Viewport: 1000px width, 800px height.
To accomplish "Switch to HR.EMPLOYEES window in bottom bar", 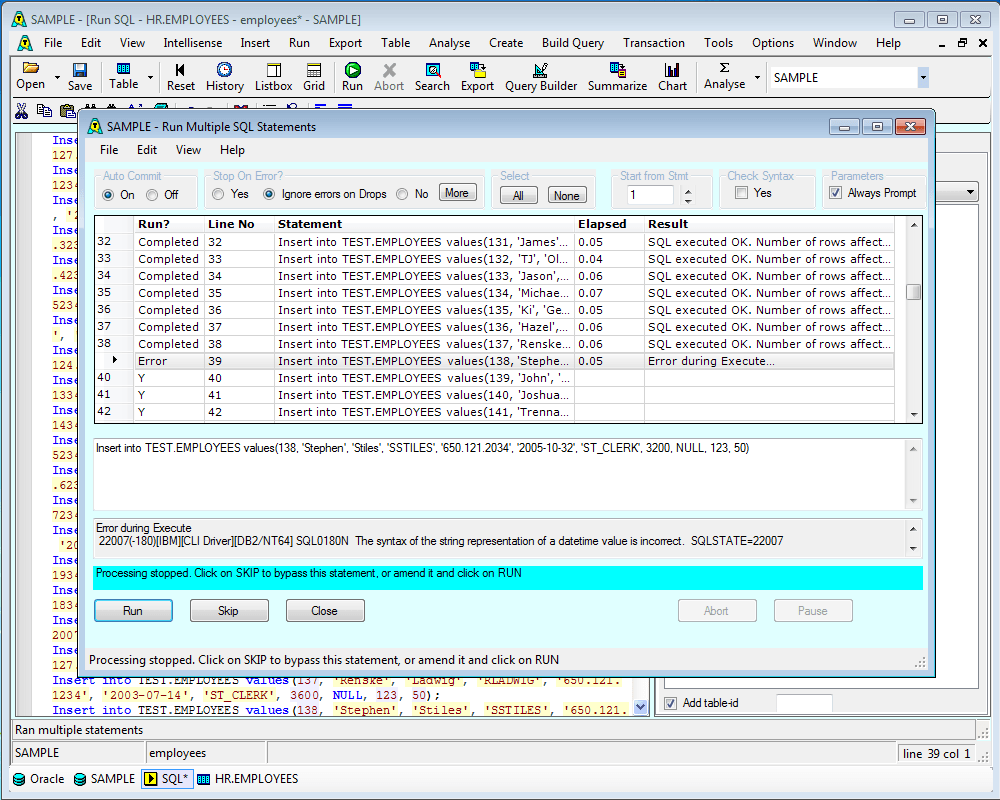I will pyautogui.click(x=248, y=779).
